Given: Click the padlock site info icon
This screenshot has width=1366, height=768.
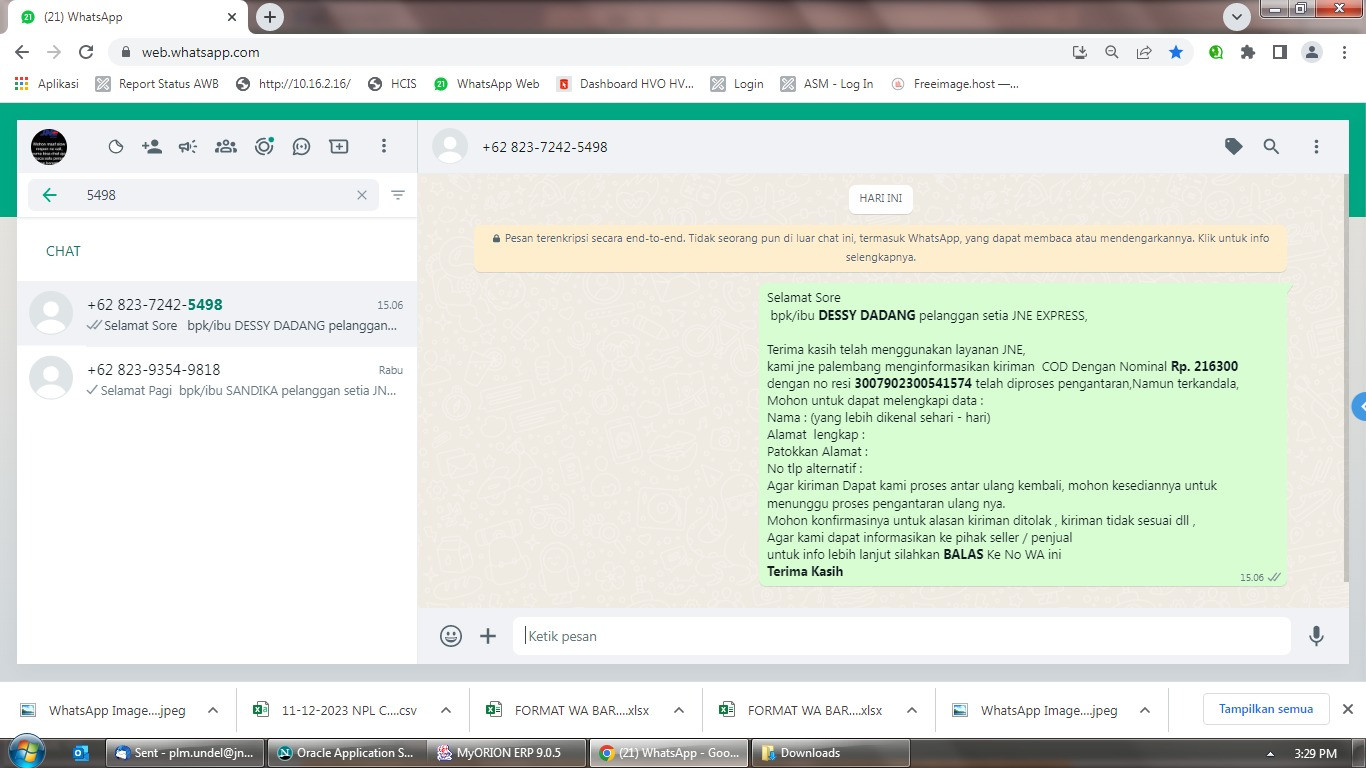Looking at the screenshot, I should (125, 52).
